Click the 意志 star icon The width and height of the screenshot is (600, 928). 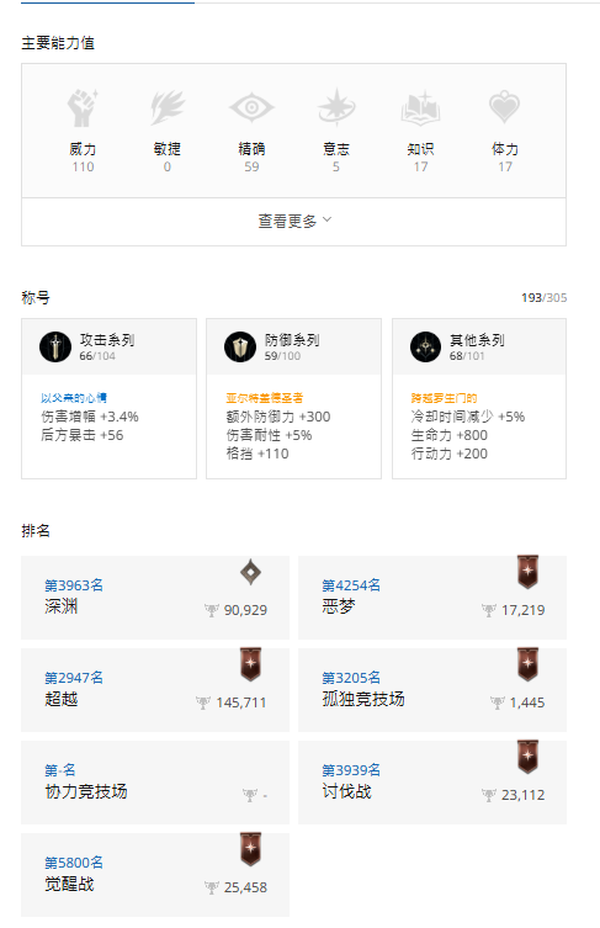(336, 107)
